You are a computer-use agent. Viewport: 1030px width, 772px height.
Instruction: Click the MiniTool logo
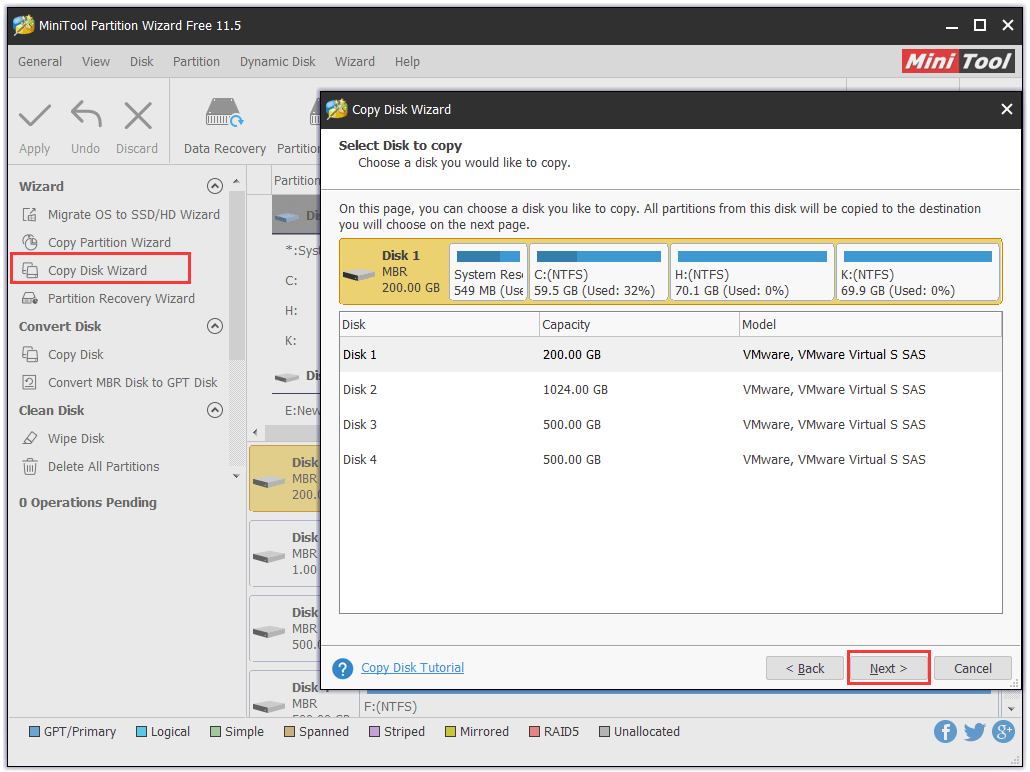pyautogui.click(x=958, y=61)
